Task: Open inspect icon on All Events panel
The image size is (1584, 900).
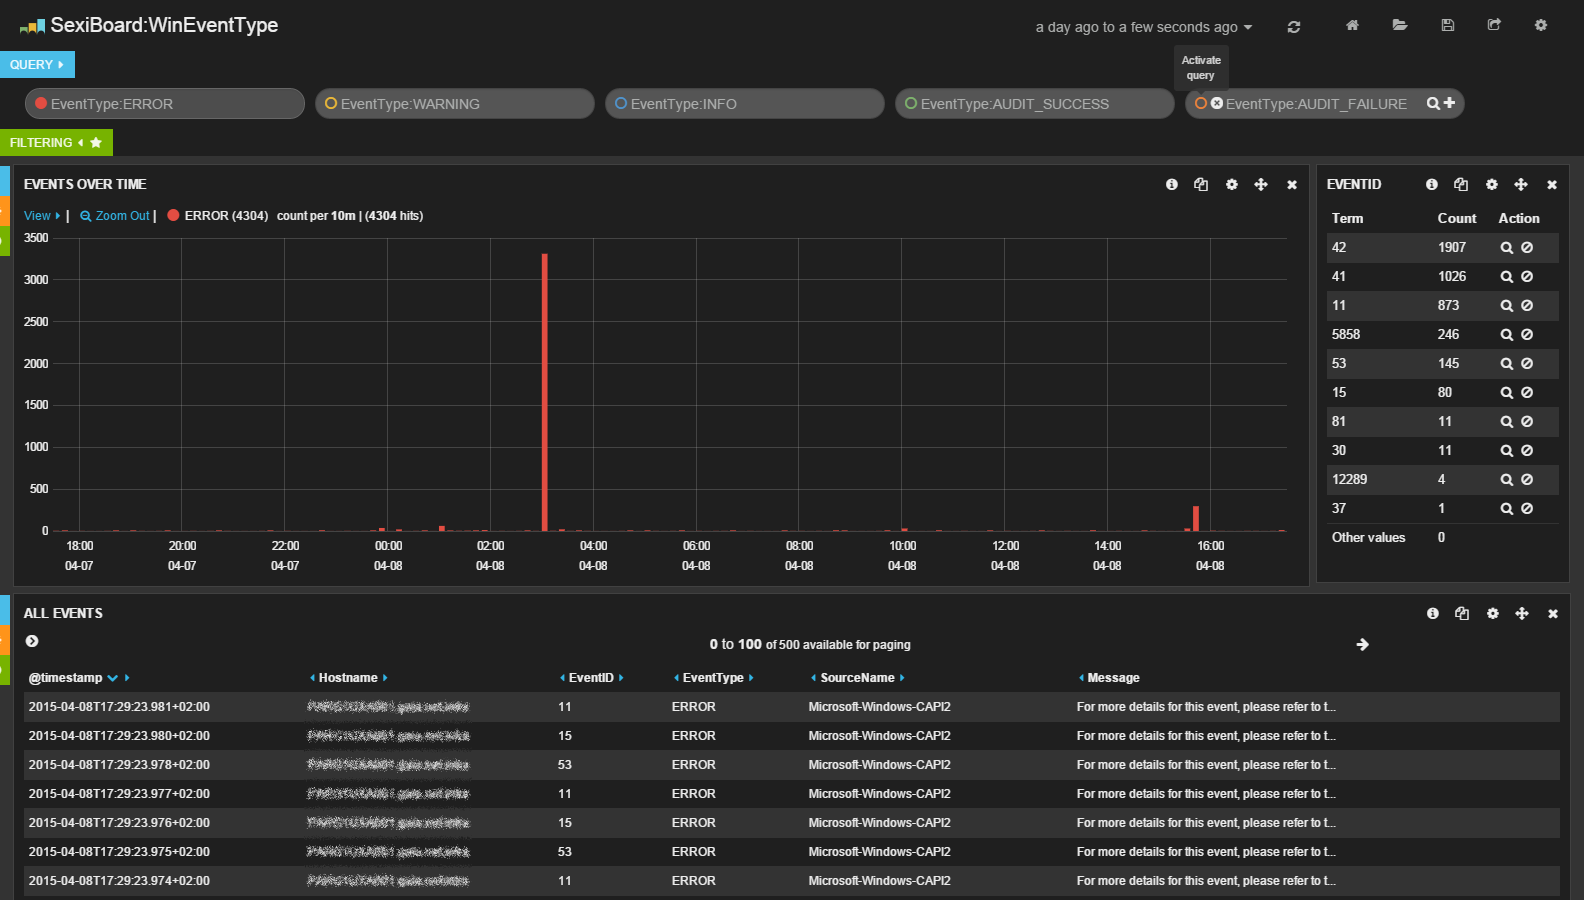Action: [1462, 613]
